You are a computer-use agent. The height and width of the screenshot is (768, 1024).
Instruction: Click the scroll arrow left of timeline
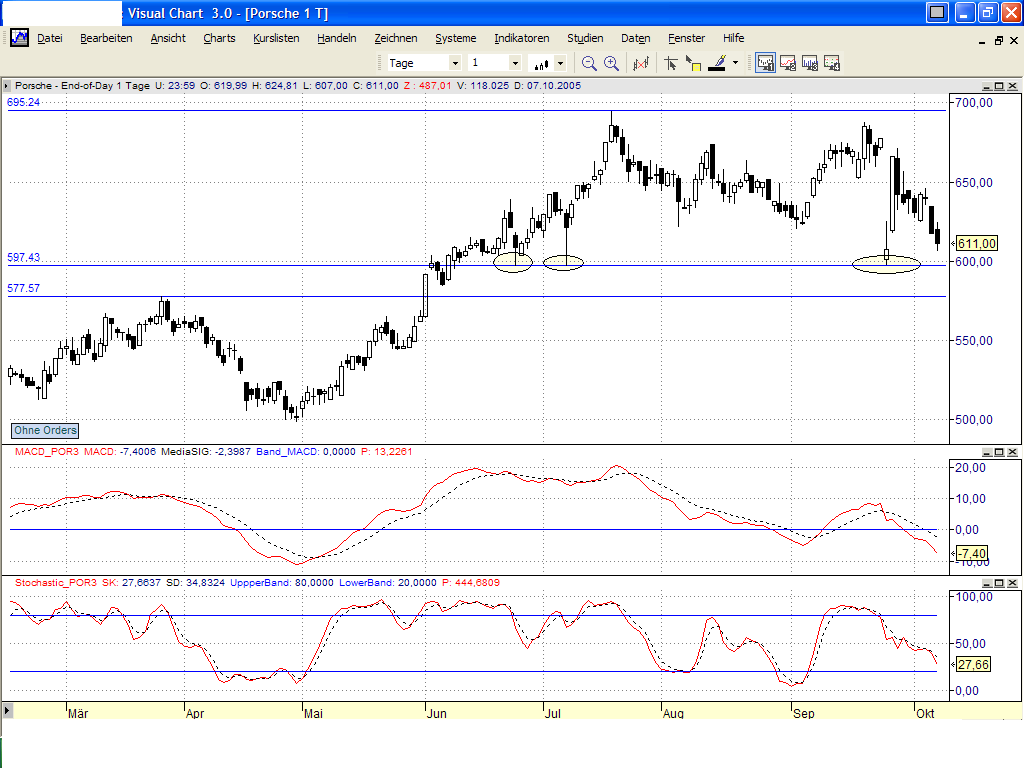(8, 709)
